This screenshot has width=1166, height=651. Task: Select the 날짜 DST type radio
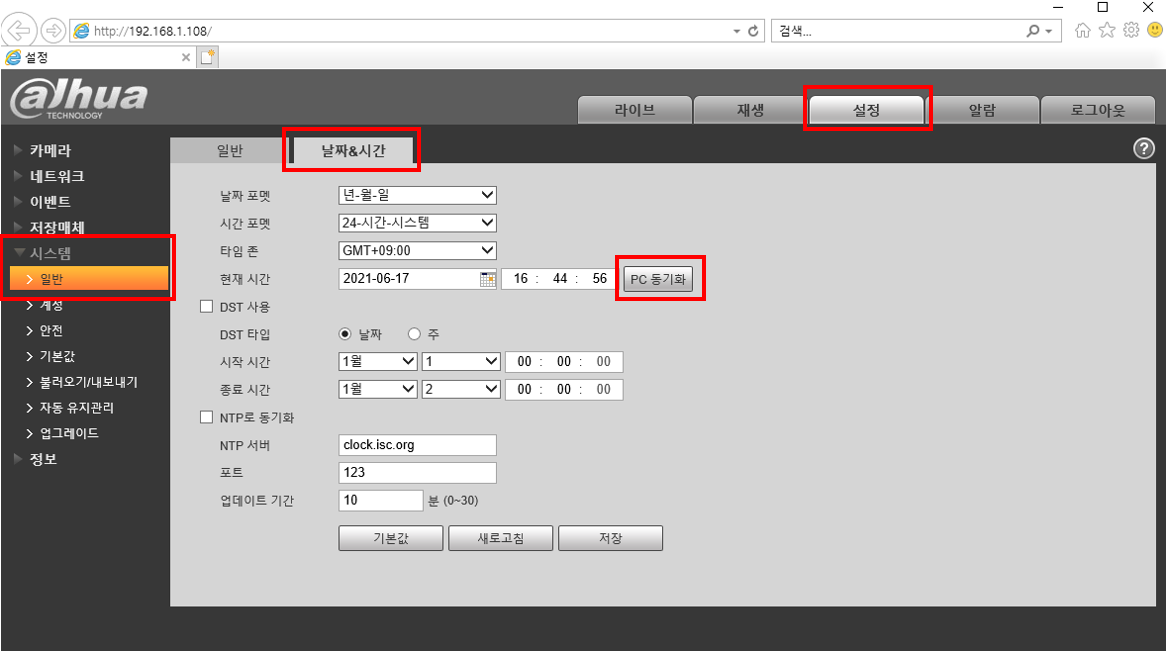click(344, 334)
